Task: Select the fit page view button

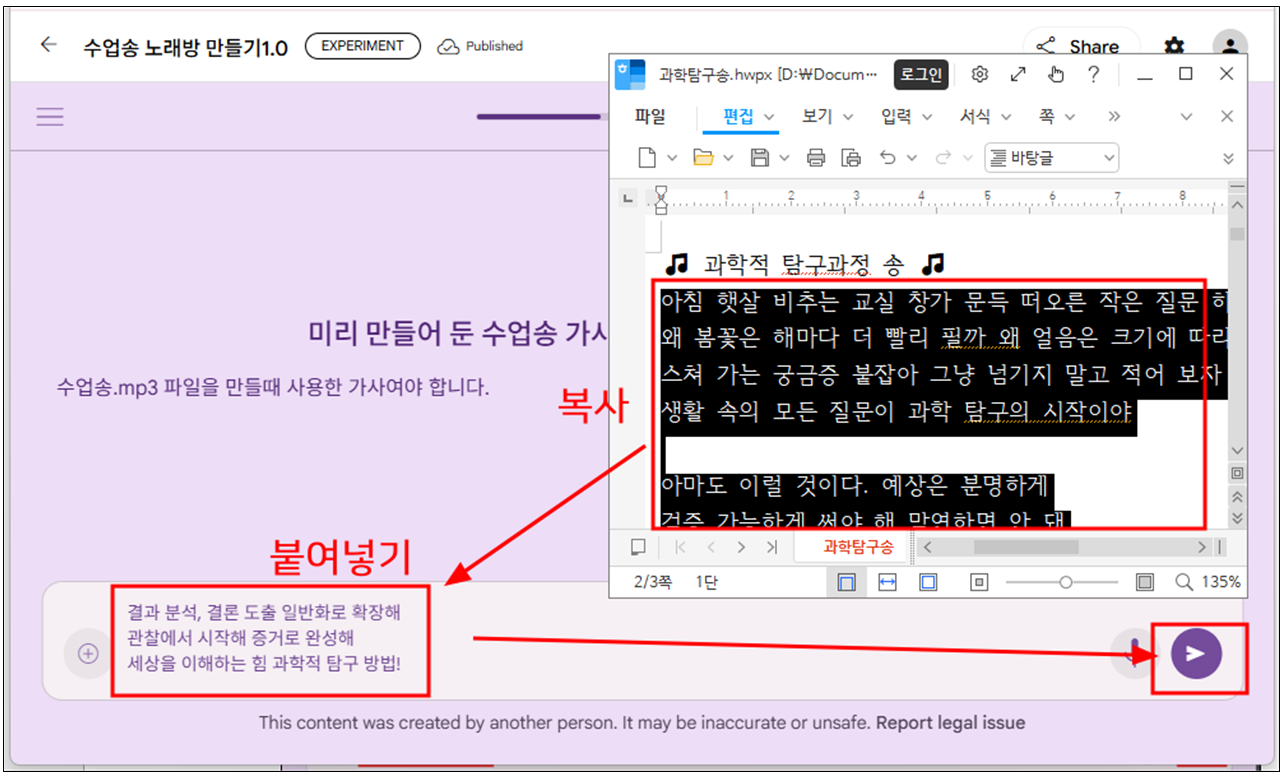Action: coord(928,582)
